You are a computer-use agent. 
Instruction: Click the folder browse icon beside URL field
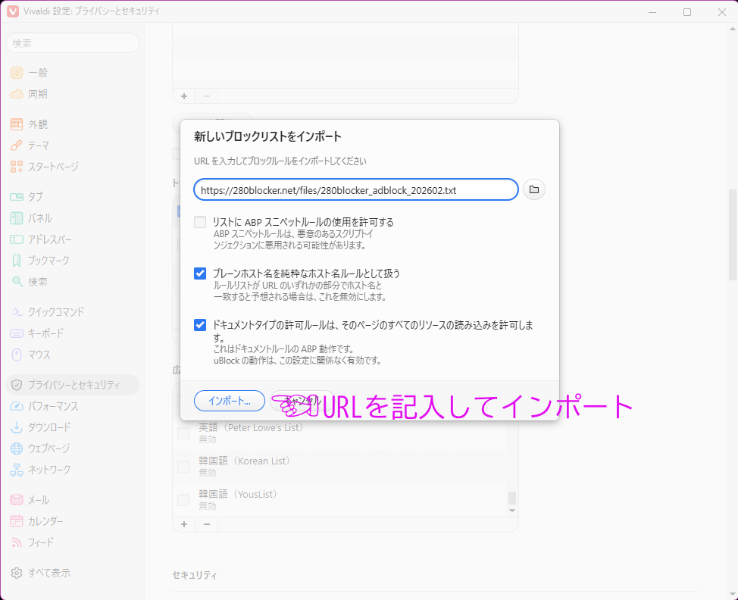click(x=534, y=189)
